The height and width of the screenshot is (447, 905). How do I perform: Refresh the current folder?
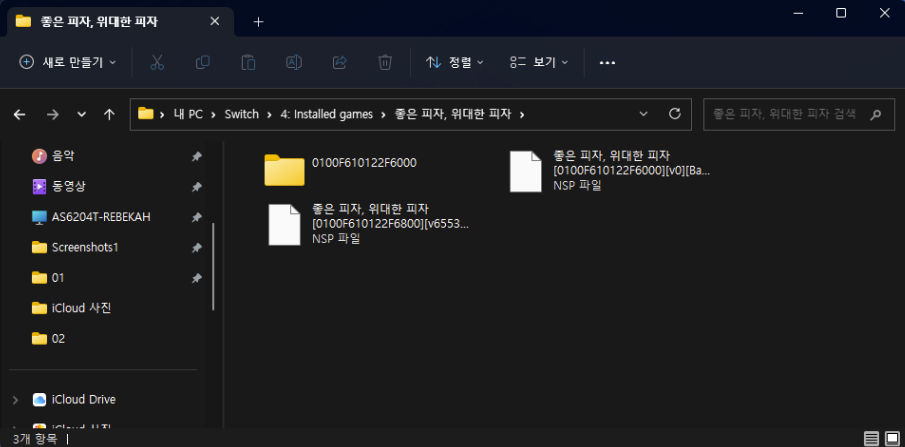tap(675, 114)
